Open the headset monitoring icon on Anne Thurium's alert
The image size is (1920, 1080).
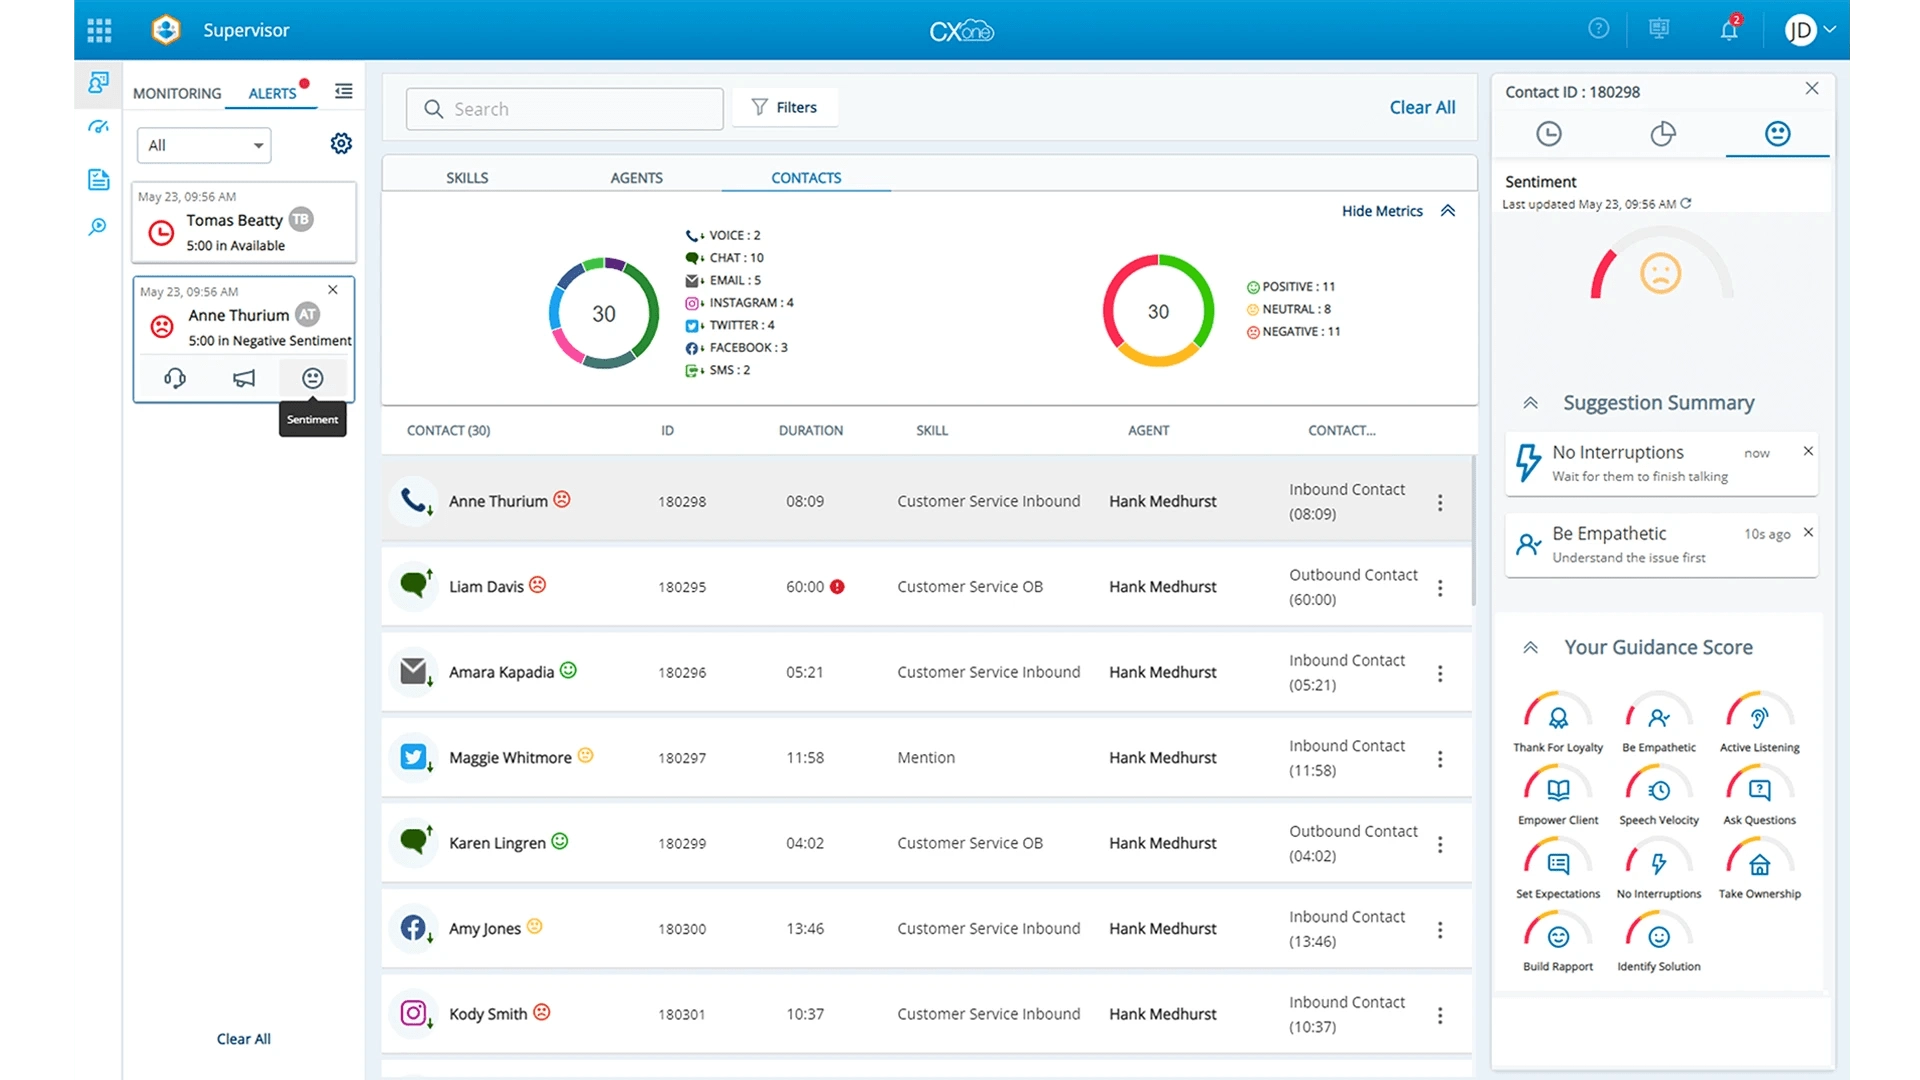(175, 378)
